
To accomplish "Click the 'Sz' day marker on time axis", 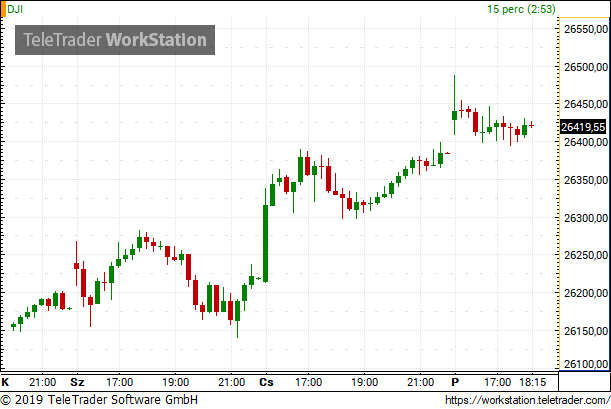I will coord(77,382).
